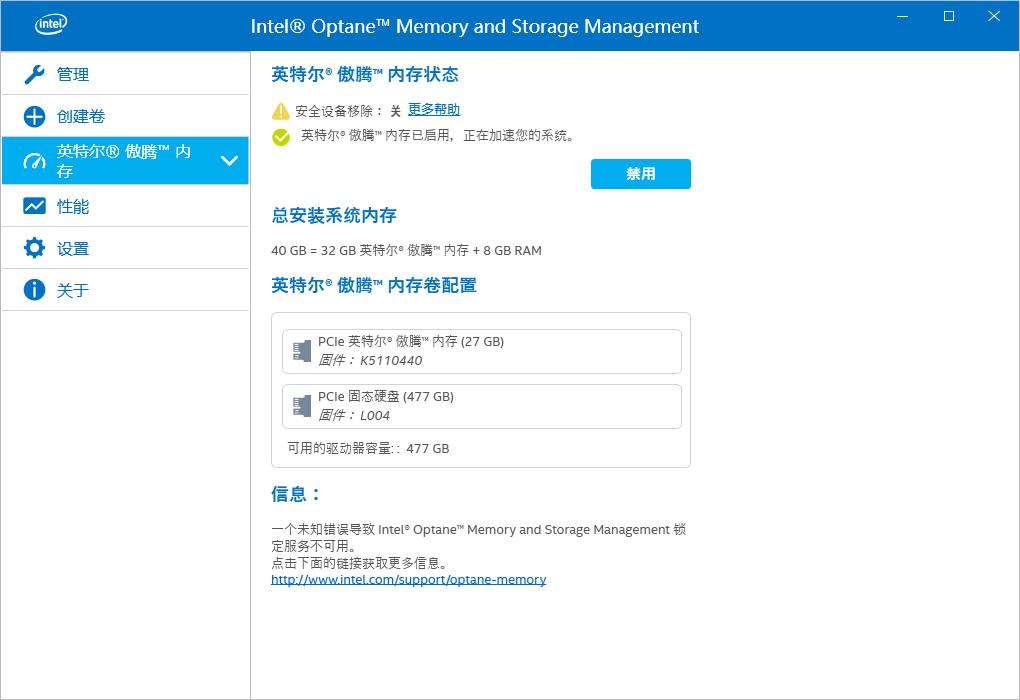Click the plus circle icon beside 创建卷
Viewport: 1020px width, 700px height.
click(x=34, y=116)
